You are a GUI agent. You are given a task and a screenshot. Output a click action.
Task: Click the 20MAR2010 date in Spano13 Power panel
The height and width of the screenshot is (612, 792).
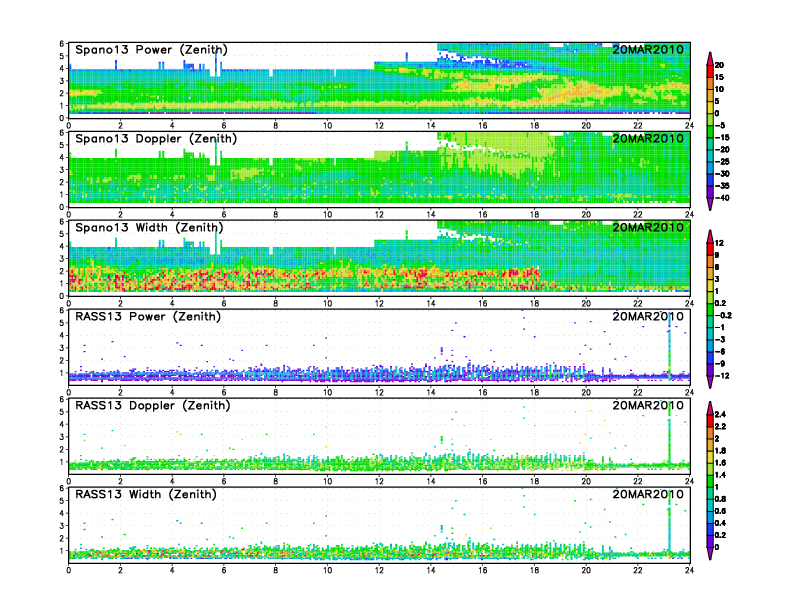point(648,49)
